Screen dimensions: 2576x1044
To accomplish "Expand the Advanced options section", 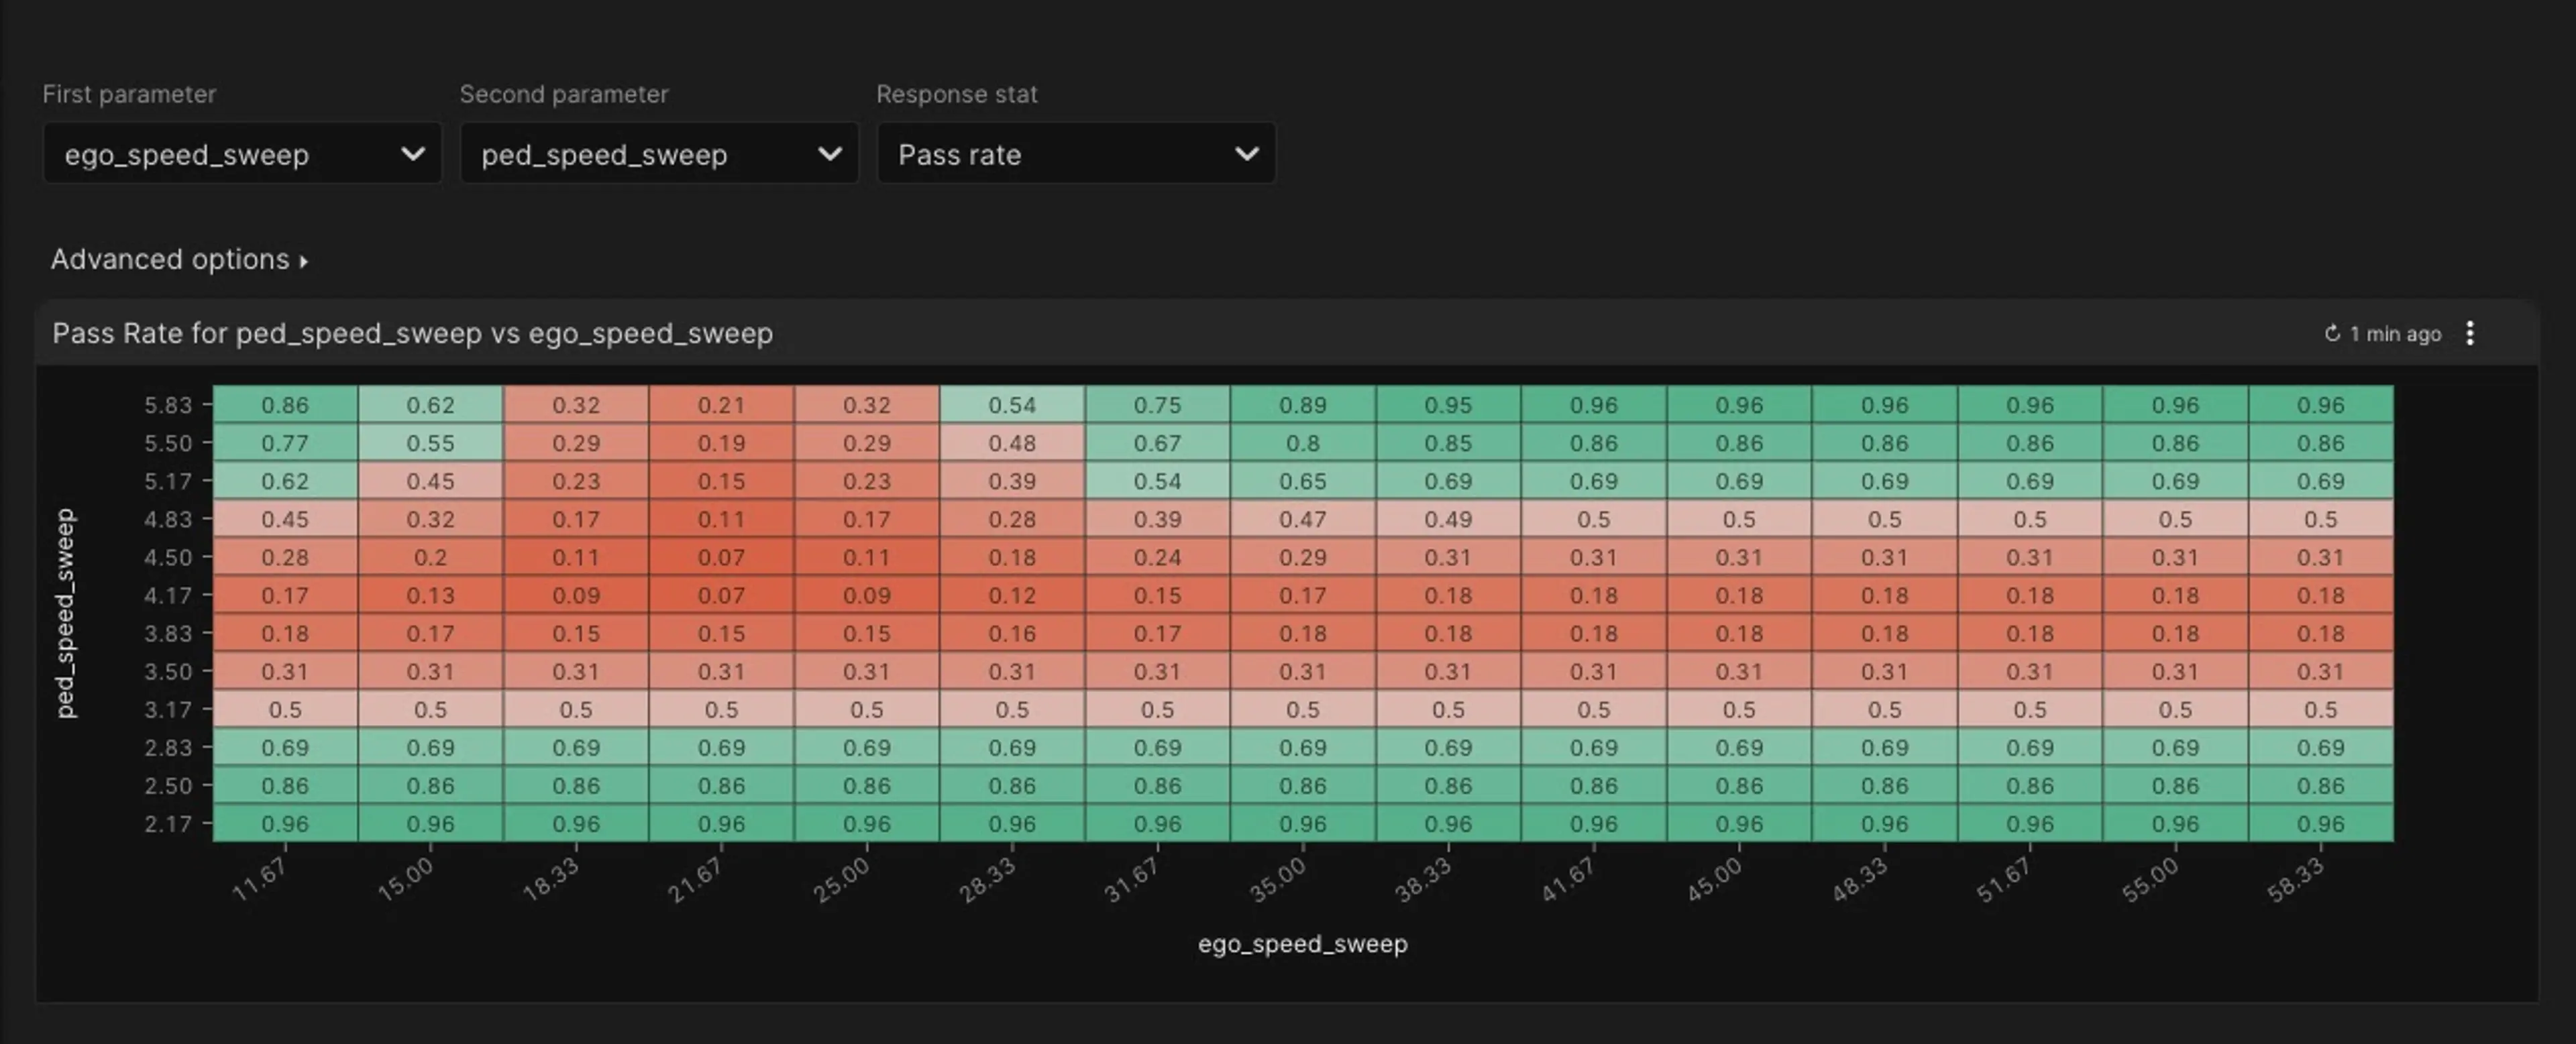I will pos(170,260).
